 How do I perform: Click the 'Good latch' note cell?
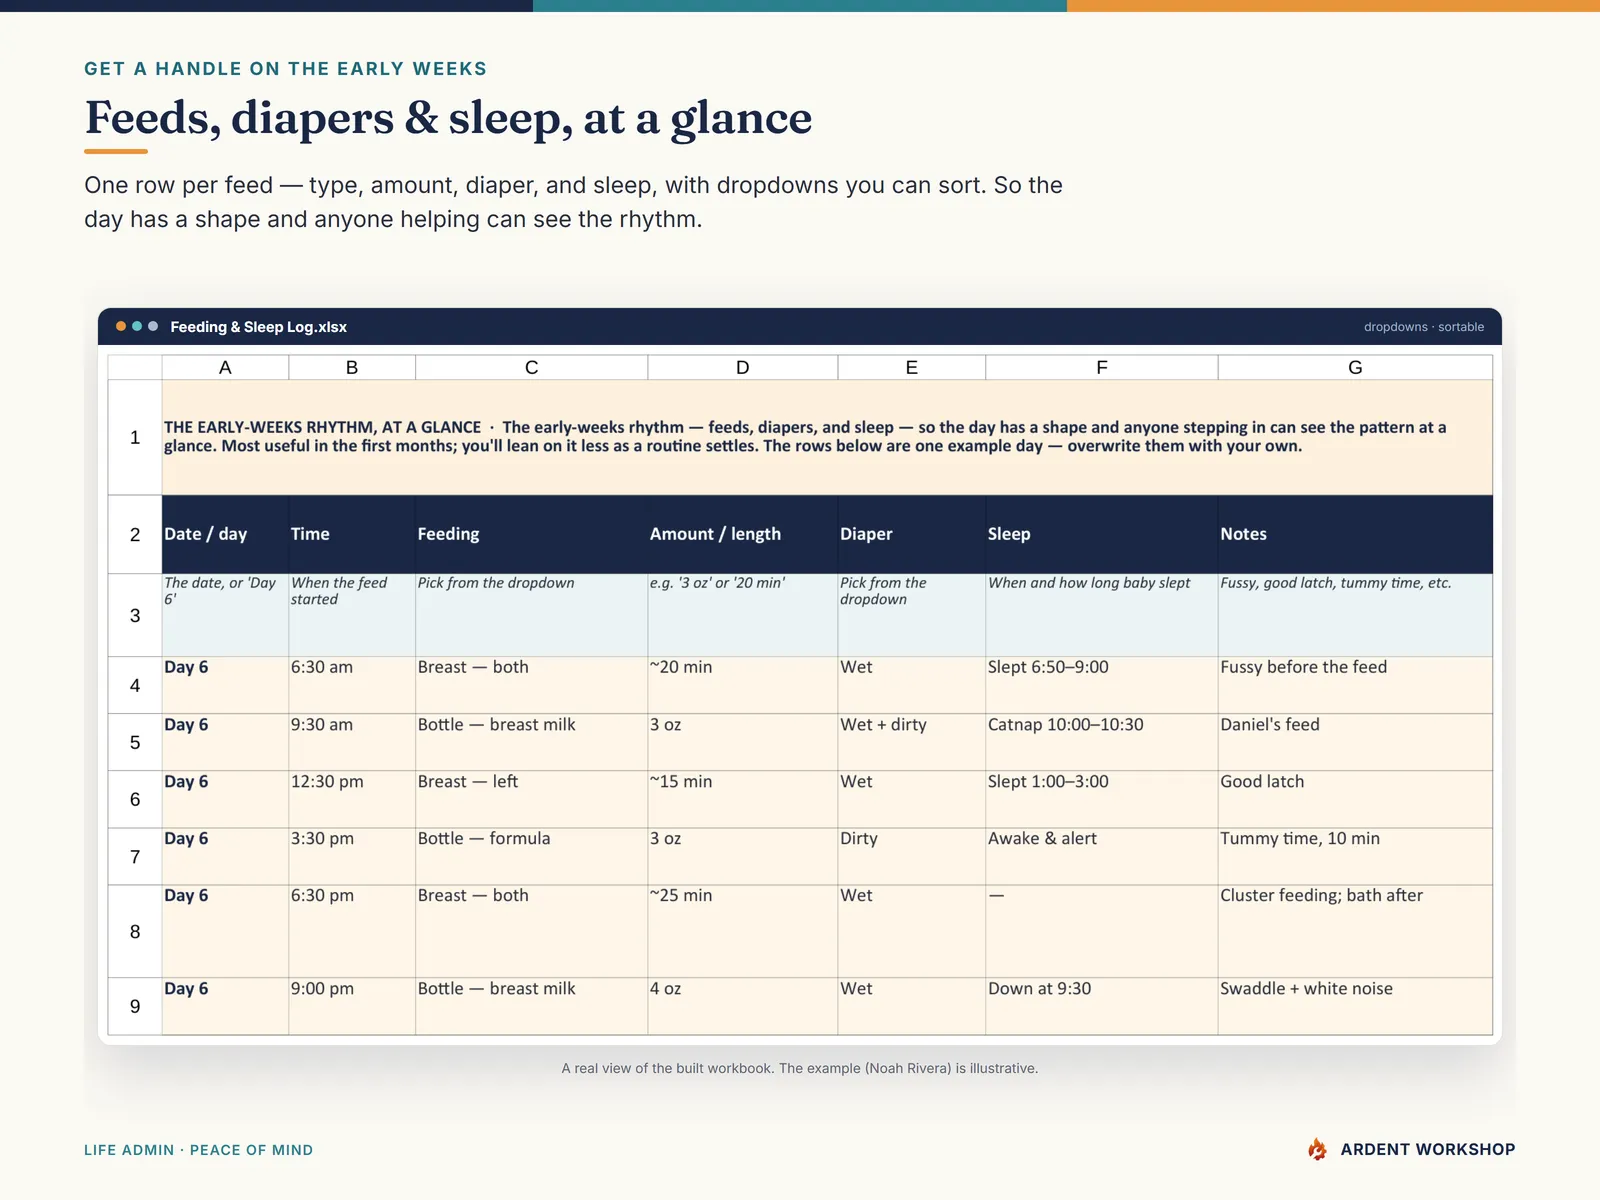(1355, 799)
